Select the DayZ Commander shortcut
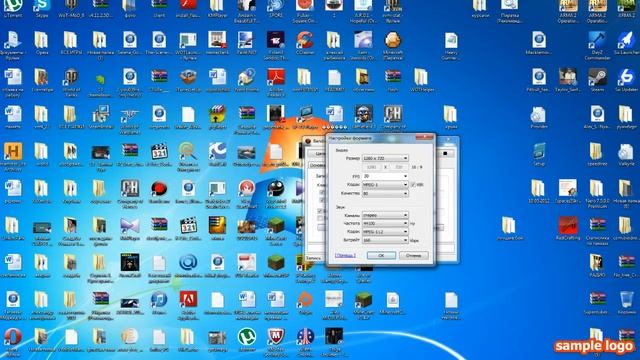 (x=597, y=45)
